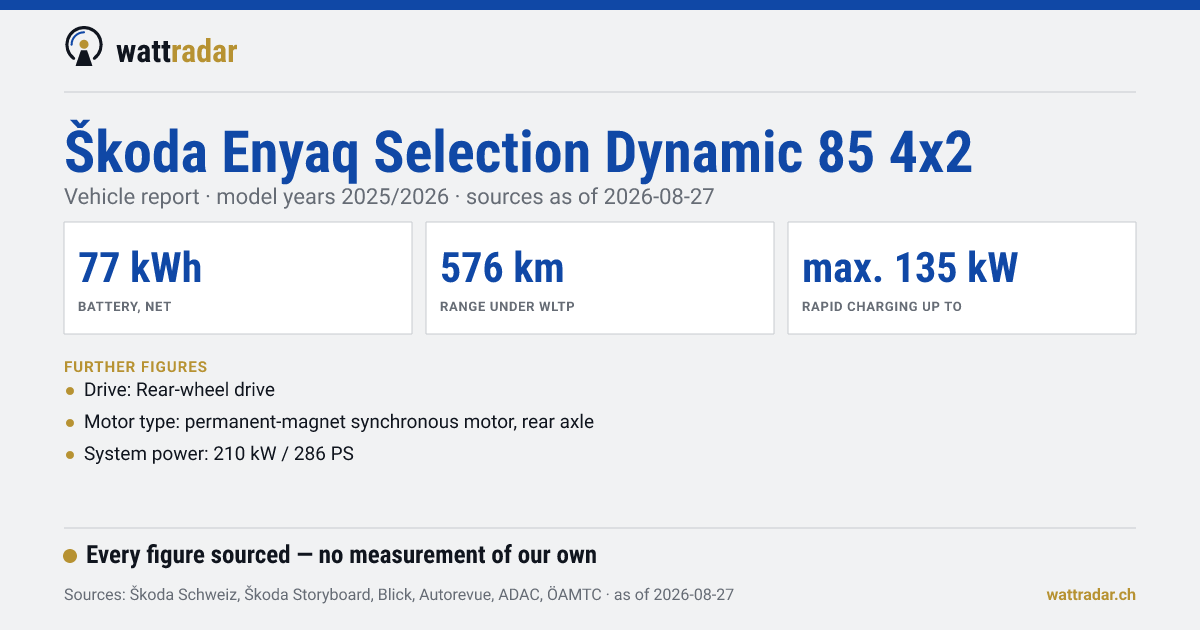Click the BATTERY, NET label

click(x=125, y=307)
